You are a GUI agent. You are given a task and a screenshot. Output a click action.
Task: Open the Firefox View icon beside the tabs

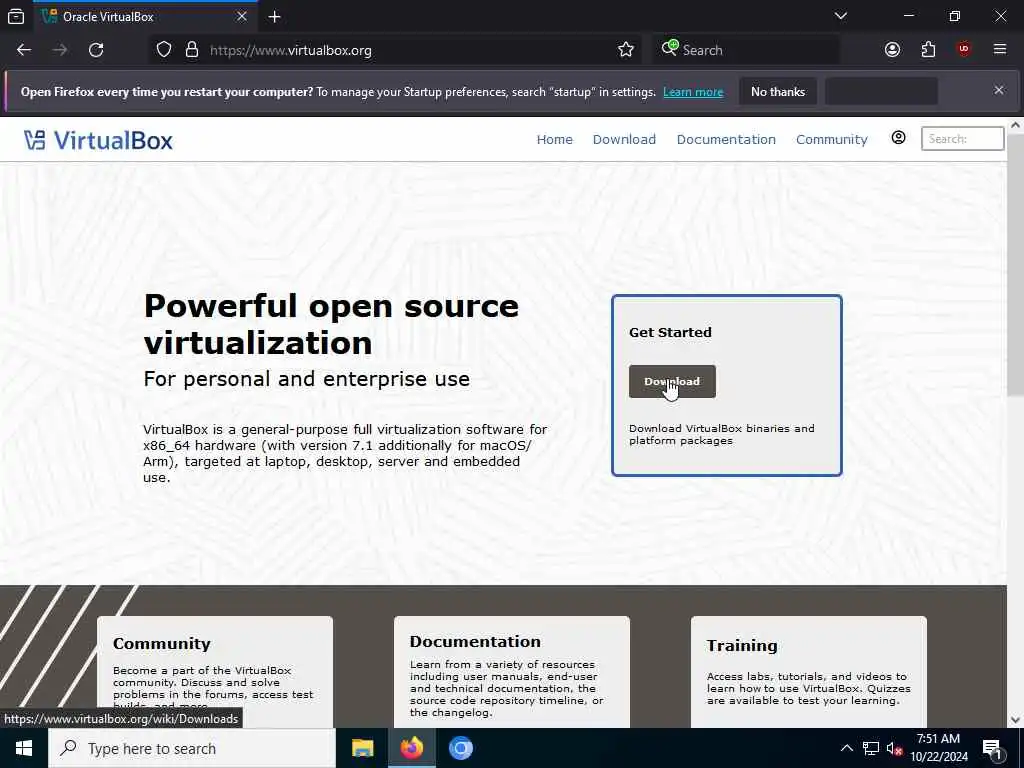[x=16, y=16]
